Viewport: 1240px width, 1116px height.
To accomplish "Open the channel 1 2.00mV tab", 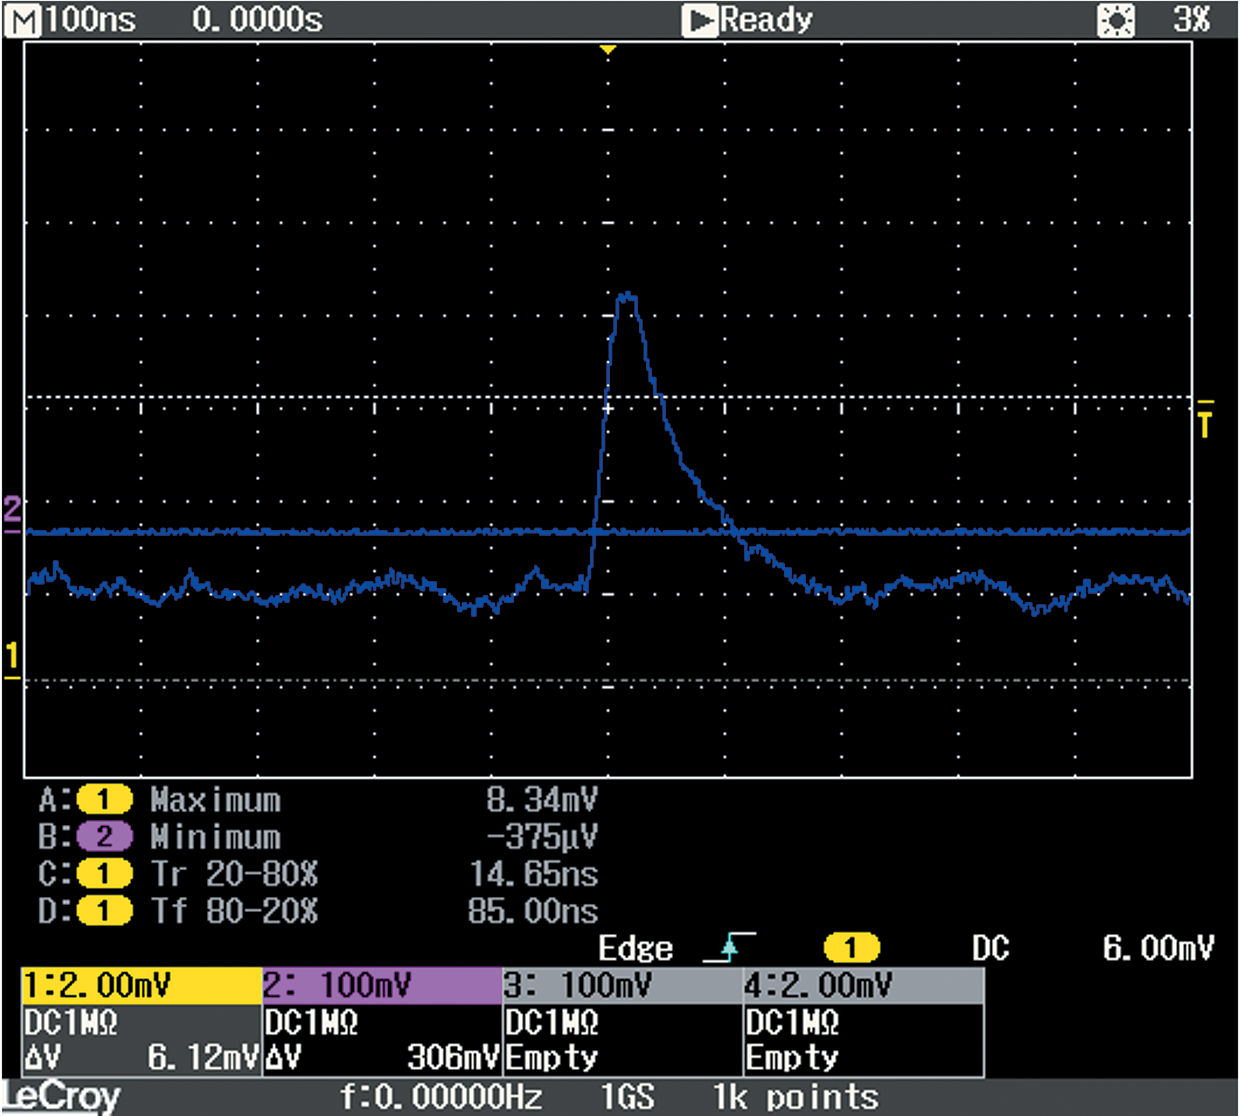I will tap(141, 986).
